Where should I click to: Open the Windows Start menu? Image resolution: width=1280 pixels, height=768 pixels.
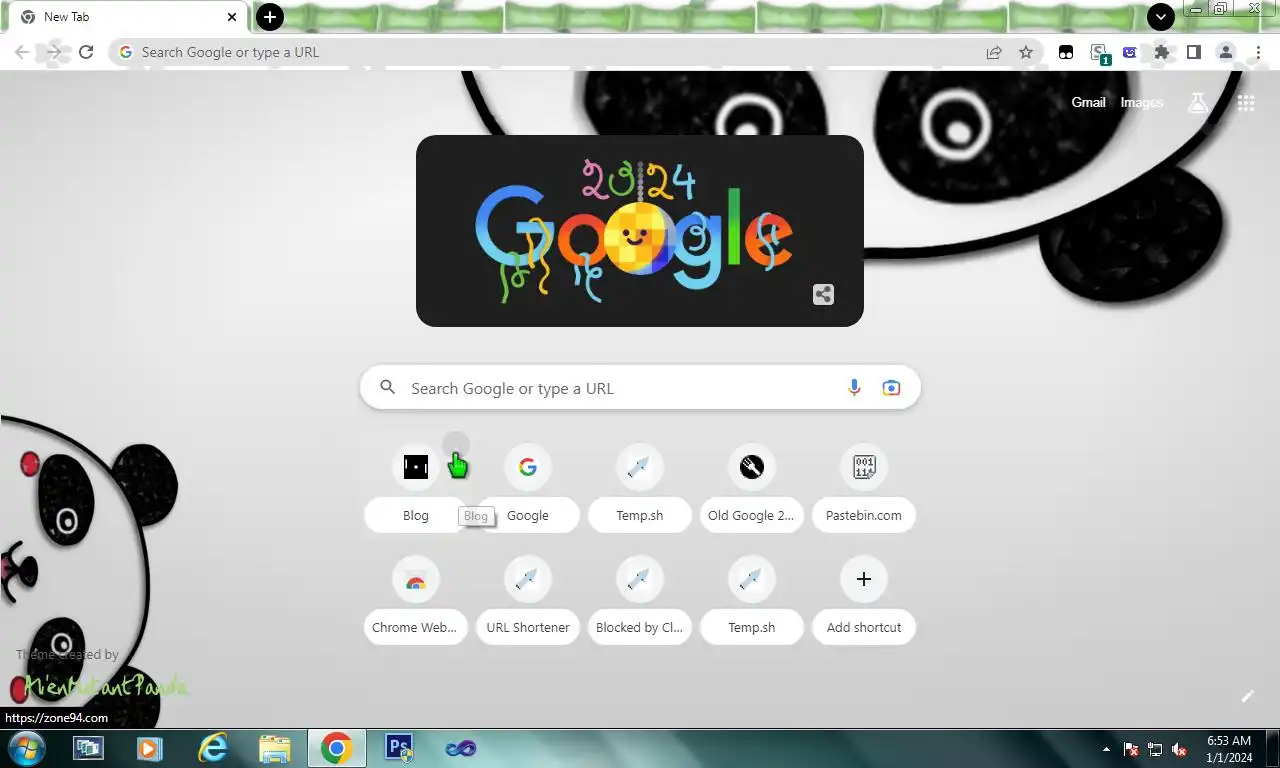(26, 748)
